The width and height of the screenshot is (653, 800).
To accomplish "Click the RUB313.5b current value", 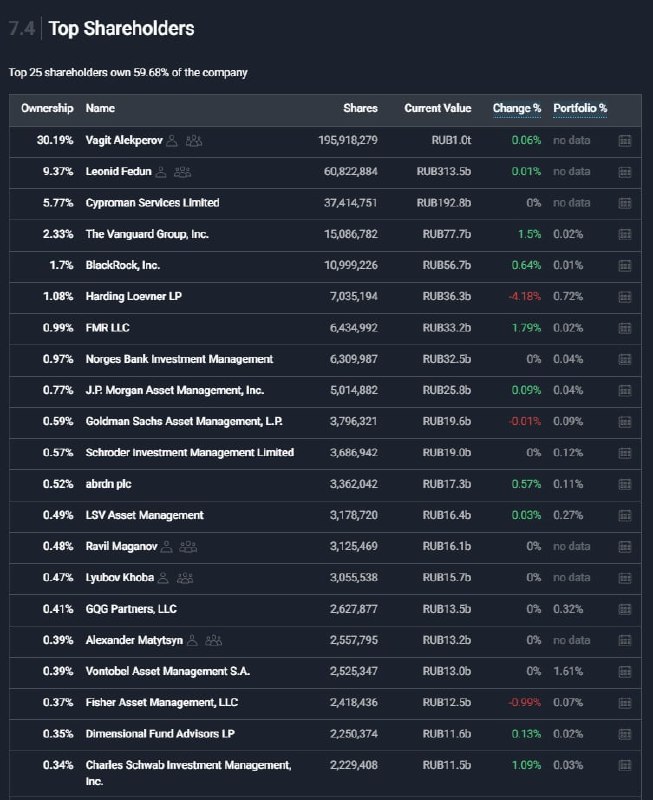I will (x=444, y=171).
